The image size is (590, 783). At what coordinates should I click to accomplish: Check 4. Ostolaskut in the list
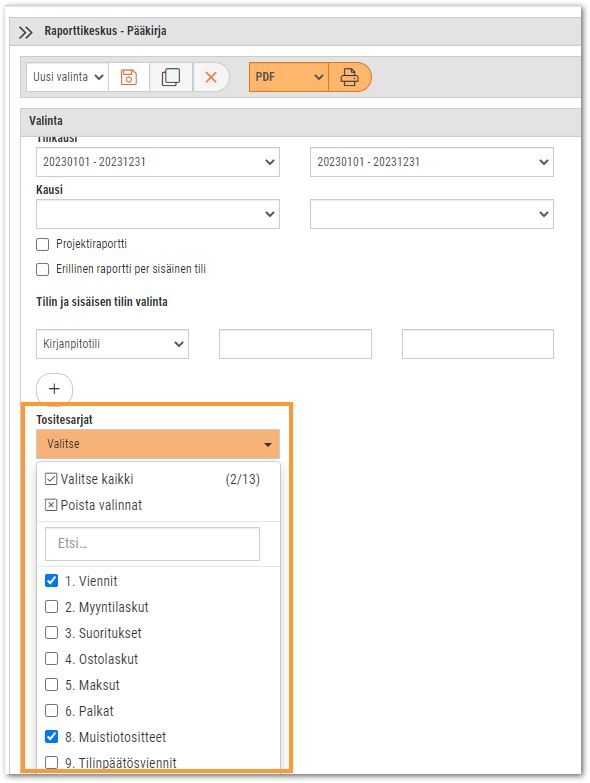tap(51, 658)
